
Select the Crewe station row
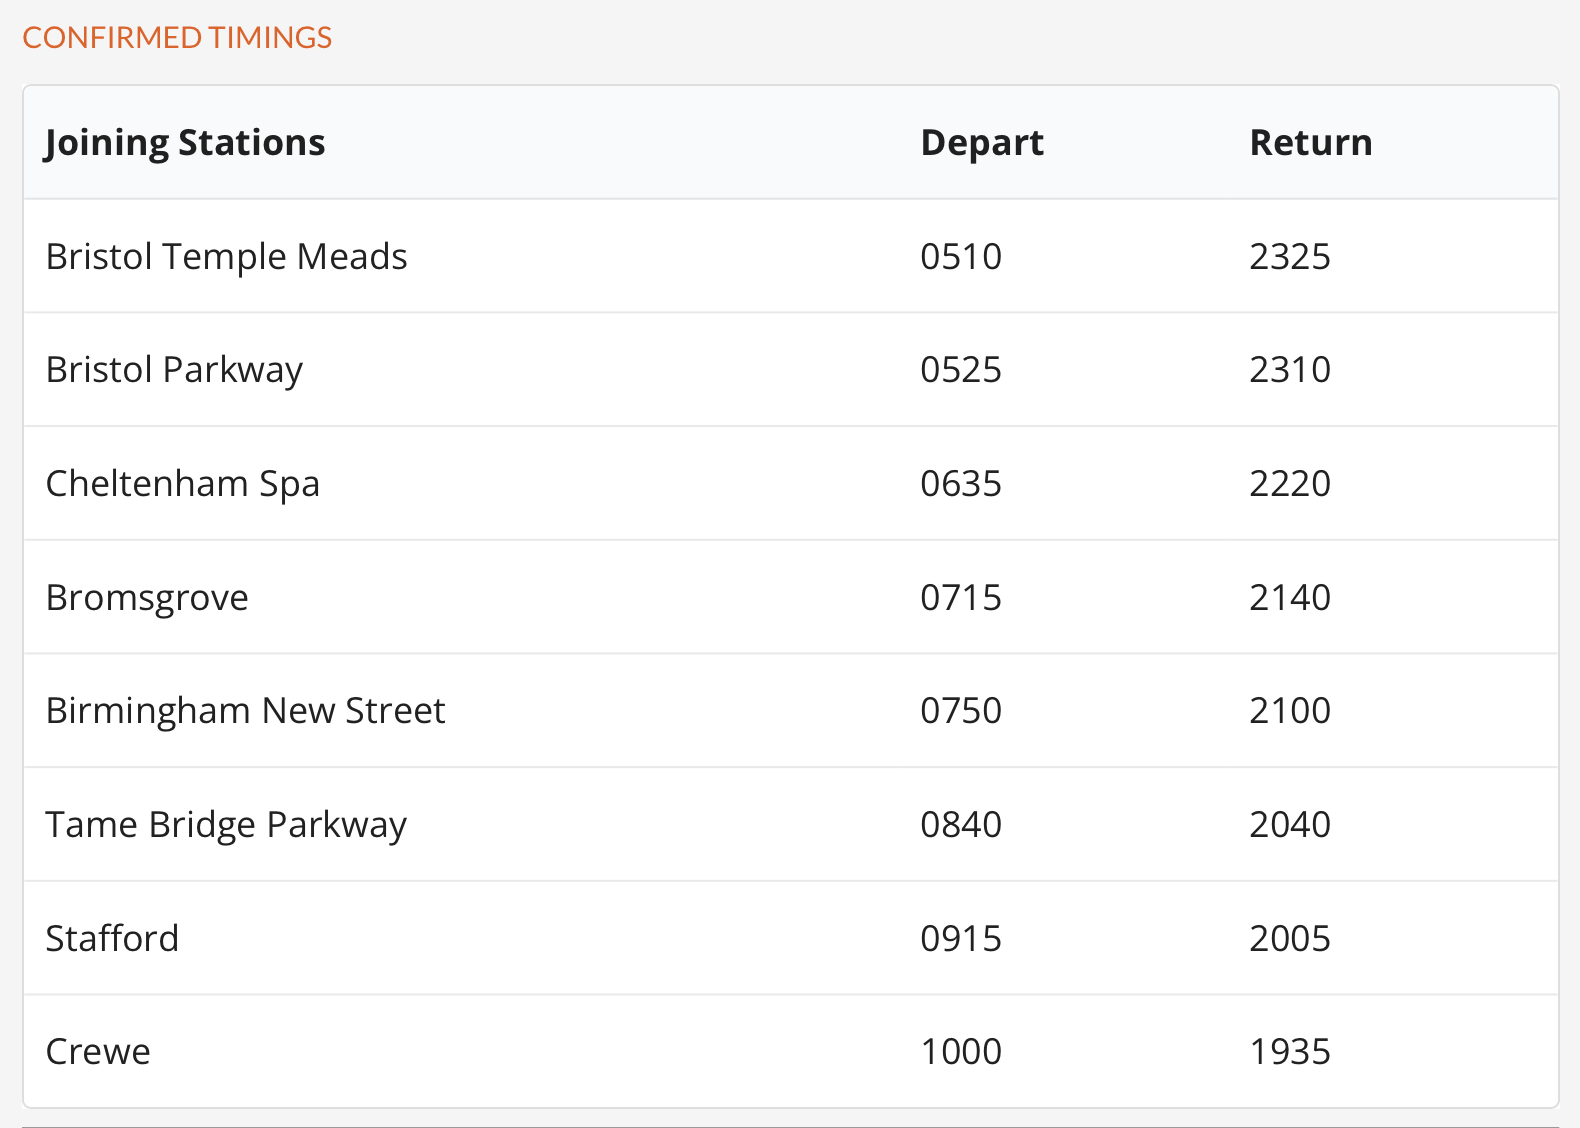(791, 1051)
